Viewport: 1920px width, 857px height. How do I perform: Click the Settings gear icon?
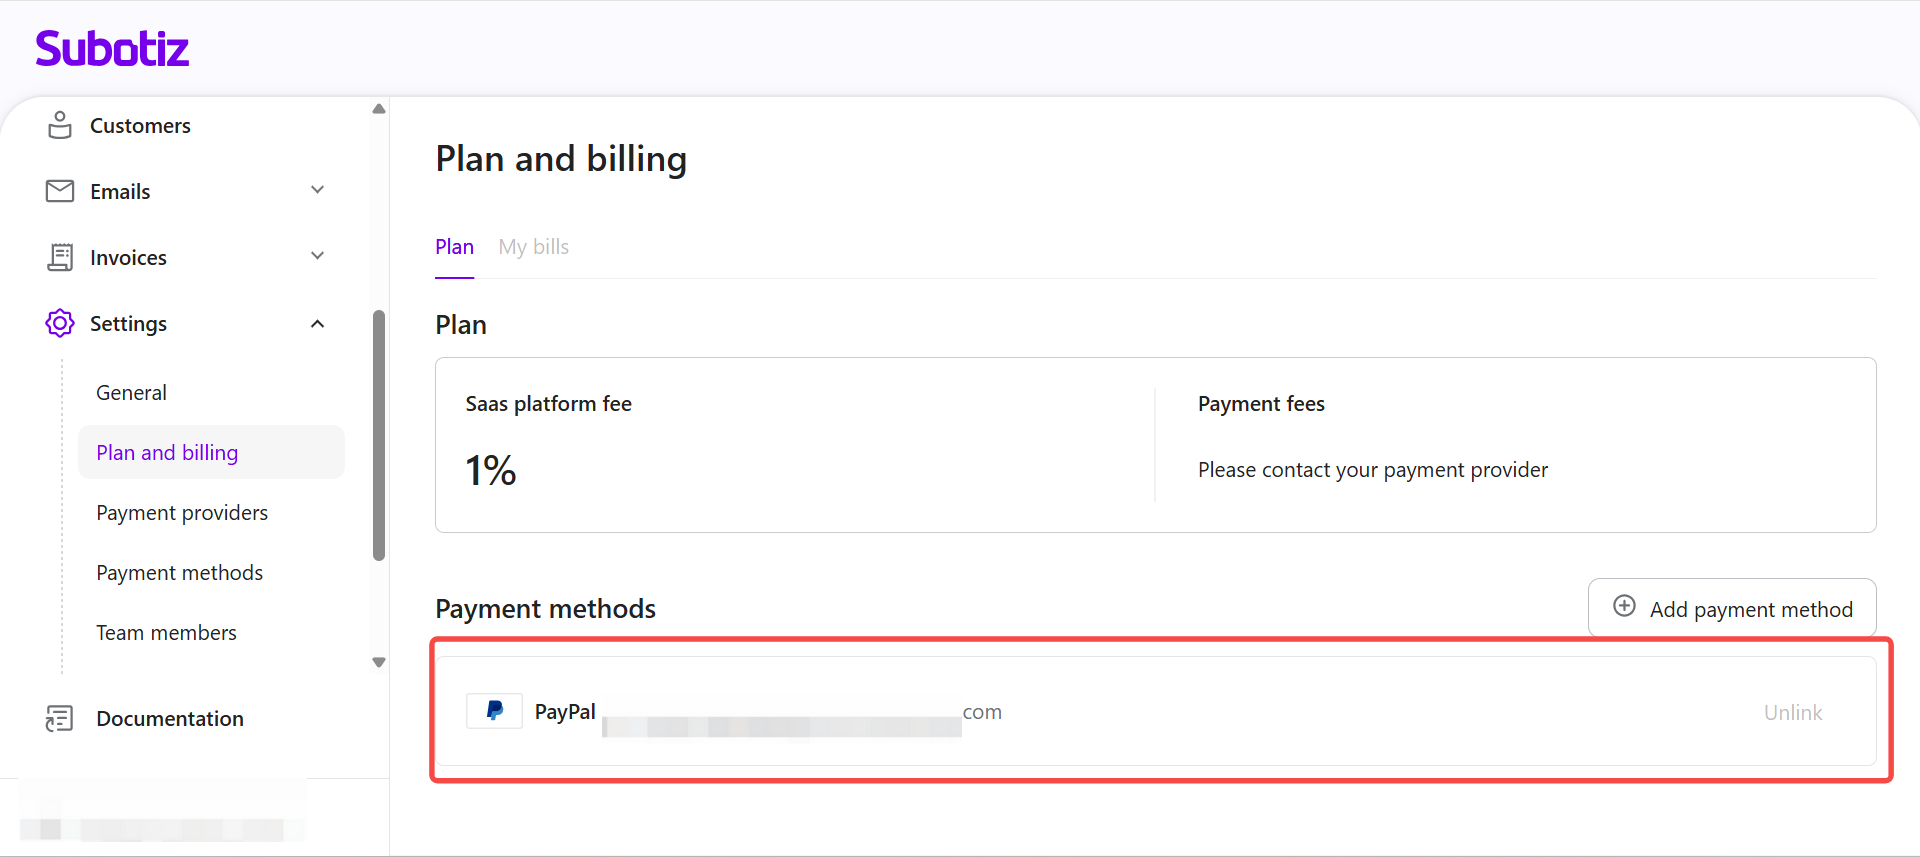point(60,323)
